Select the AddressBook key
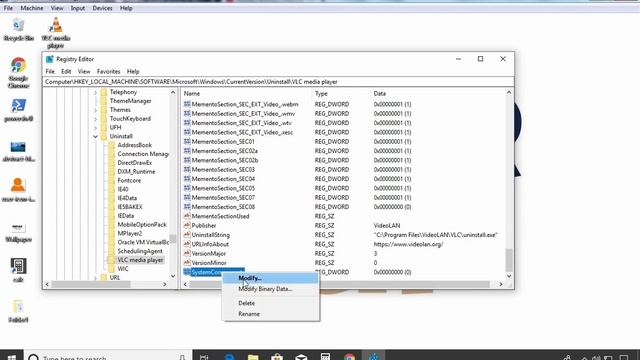The image size is (640, 360). [x=135, y=145]
